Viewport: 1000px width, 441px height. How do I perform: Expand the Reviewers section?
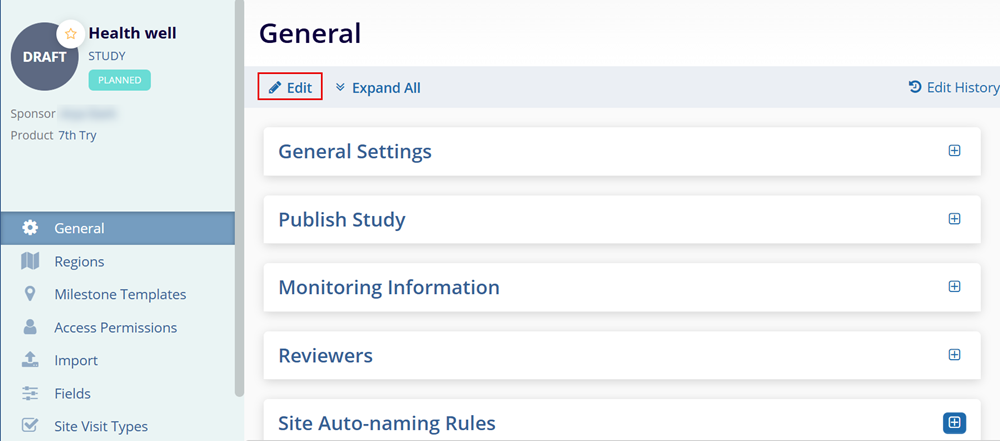tap(954, 355)
